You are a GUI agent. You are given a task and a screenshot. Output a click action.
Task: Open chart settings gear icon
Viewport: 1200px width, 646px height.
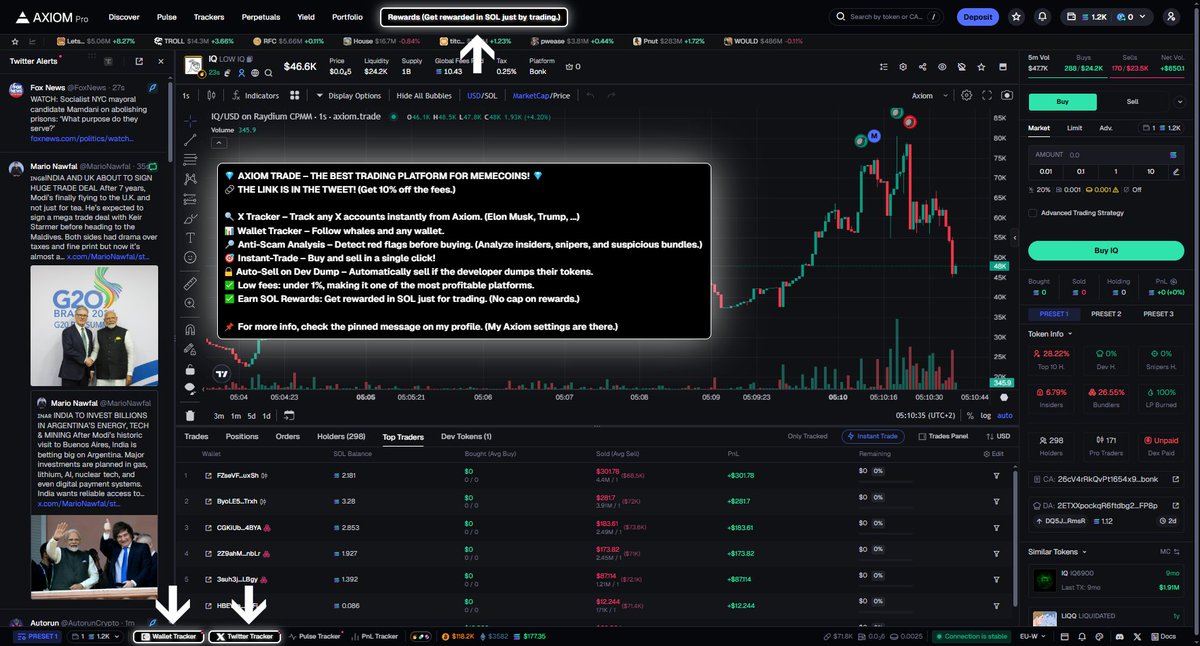point(966,96)
